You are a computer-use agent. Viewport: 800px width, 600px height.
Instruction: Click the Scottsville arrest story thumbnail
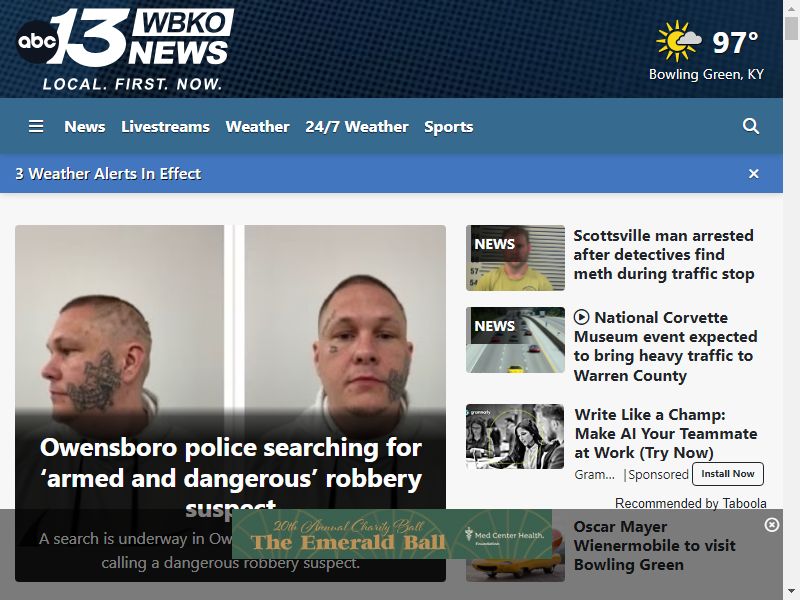[515, 258]
